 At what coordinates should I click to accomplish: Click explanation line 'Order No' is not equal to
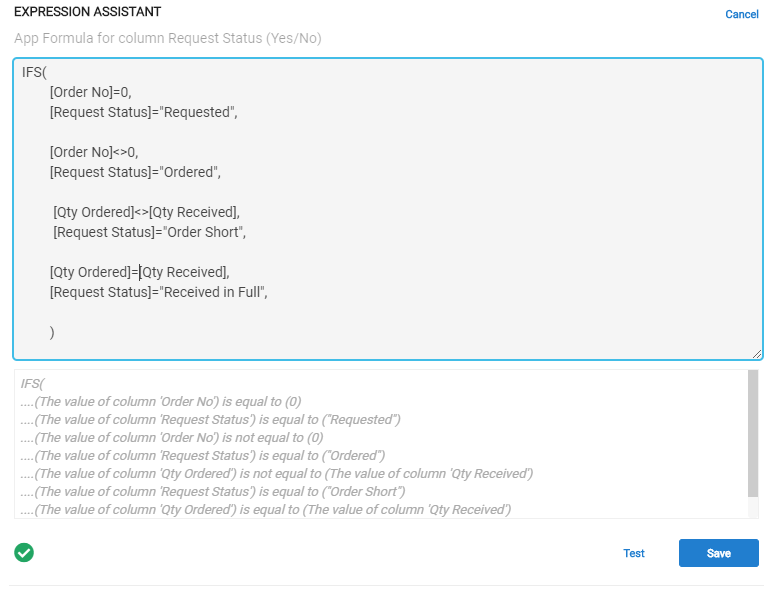point(172,437)
